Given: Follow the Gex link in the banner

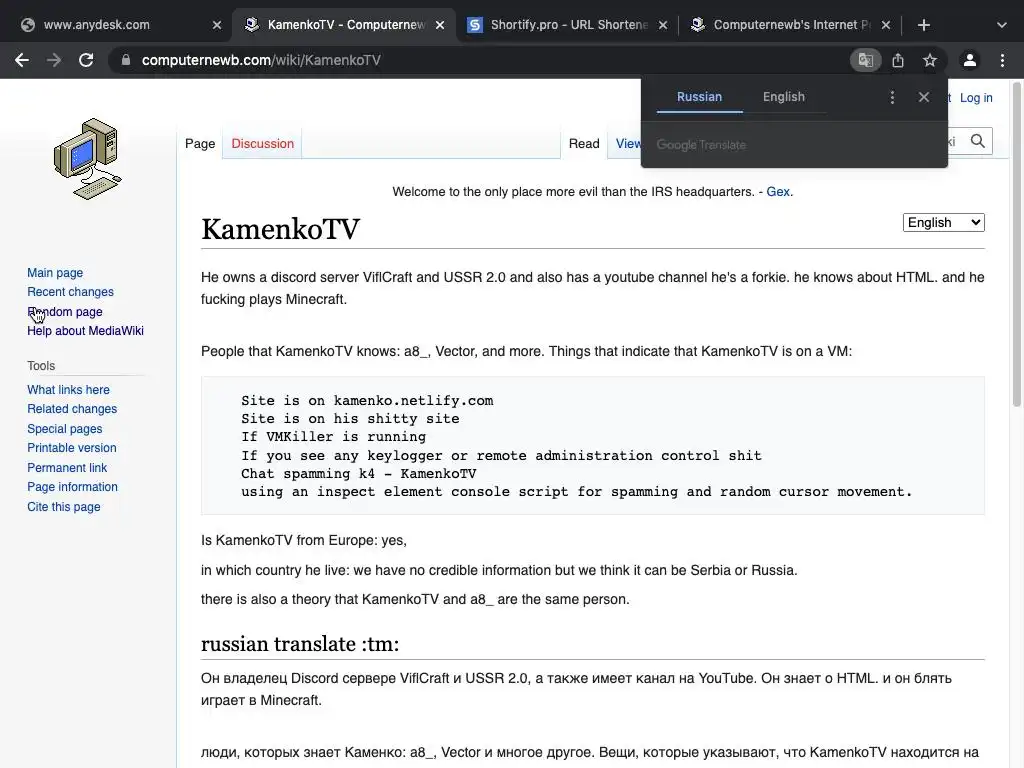Looking at the screenshot, I should tap(778, 191).
